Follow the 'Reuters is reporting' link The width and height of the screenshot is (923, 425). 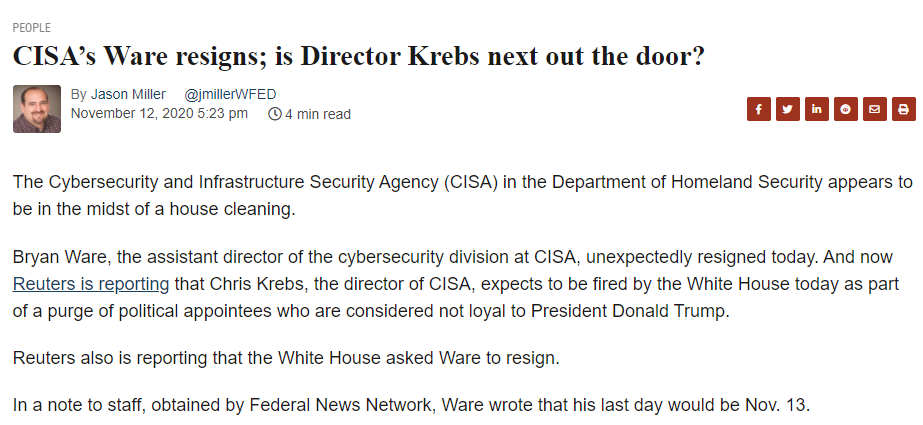coord(91,283)
